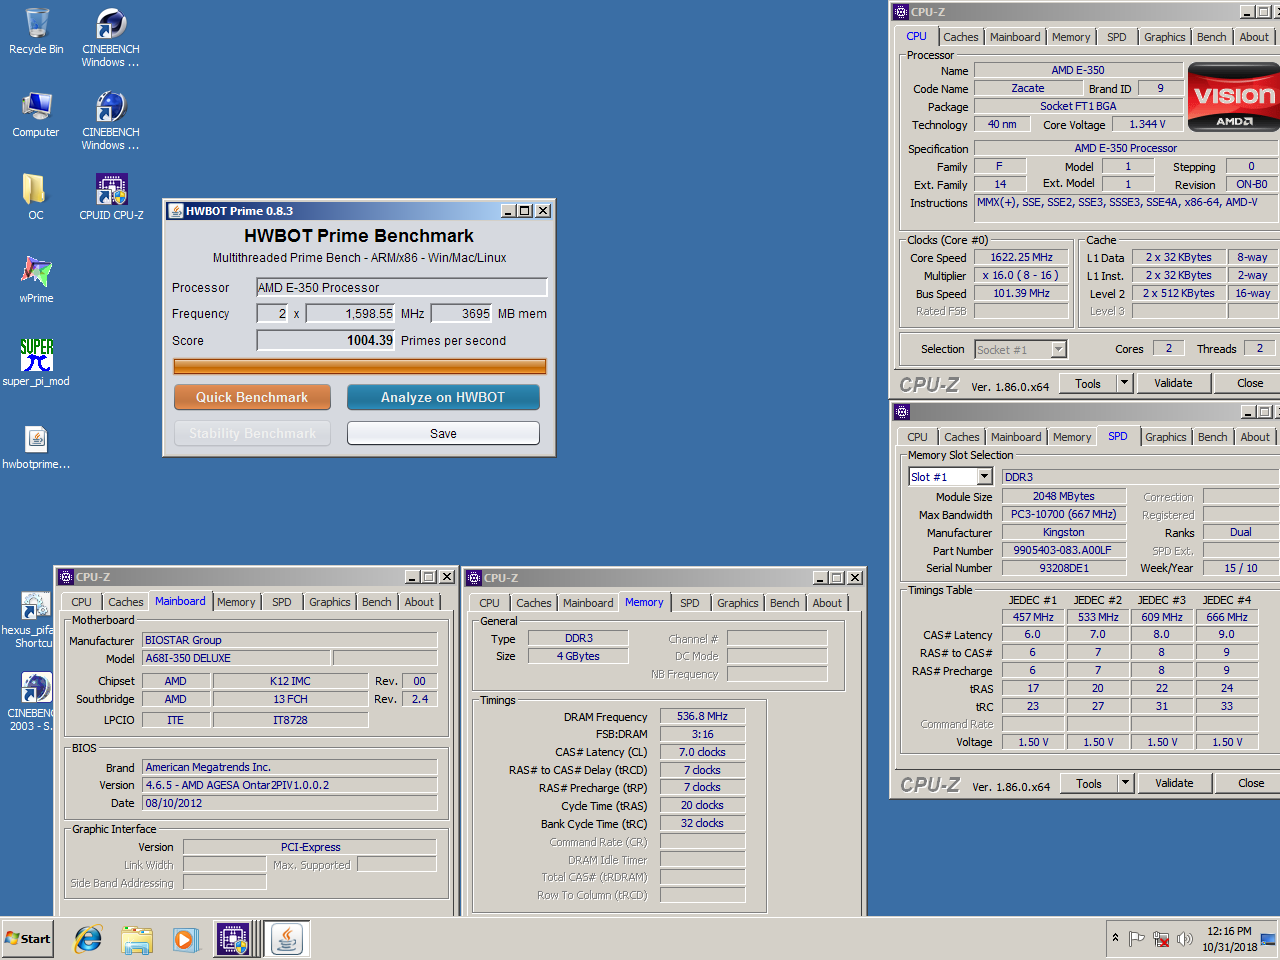Image resolution: width=1280 pixels, height=960 pixels.
Task: Switch to the CPU-Z taskbar button
Action: [234, 939]
